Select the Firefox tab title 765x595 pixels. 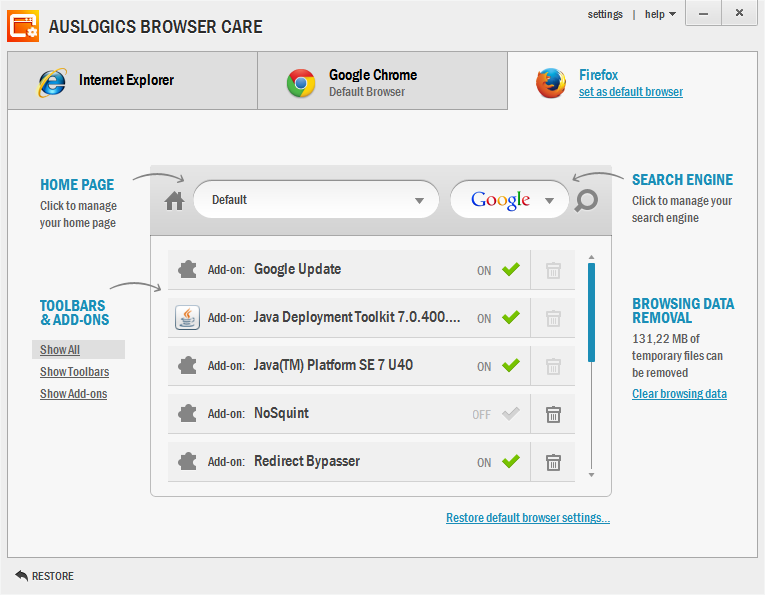pyautogui.click(x=598, y=75)
